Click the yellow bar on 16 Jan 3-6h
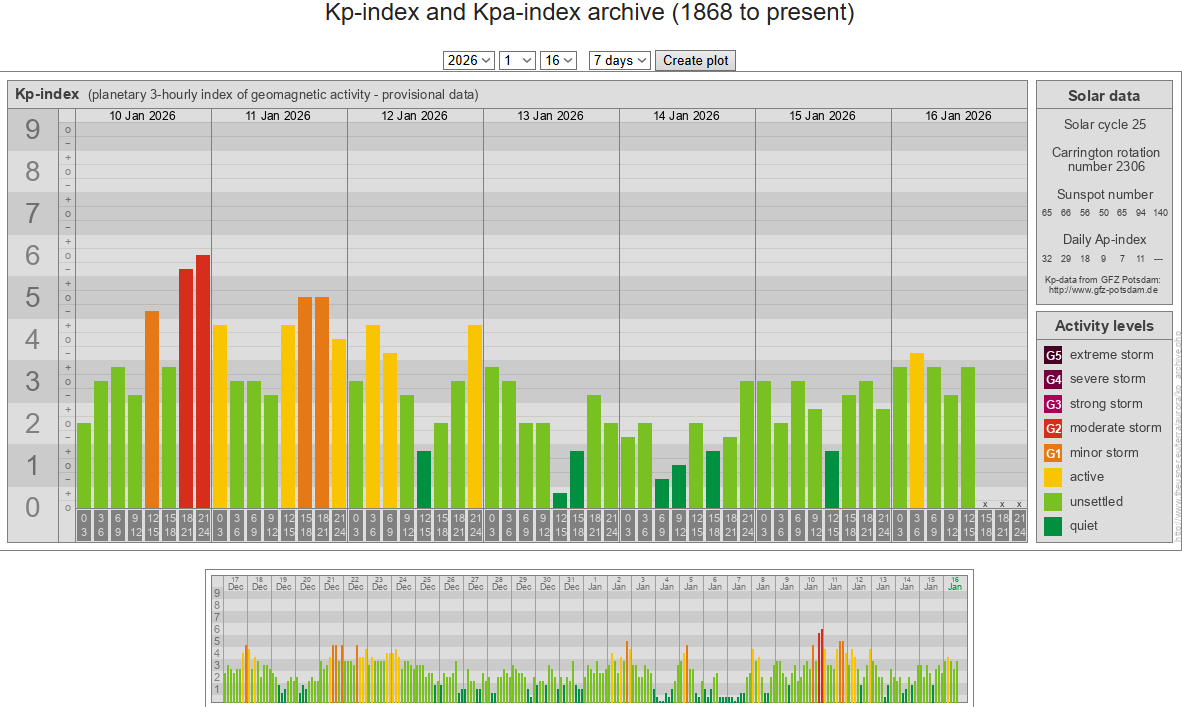This screenshot has width=1182, height=707. pyautogui.click(x=917, y=430)
